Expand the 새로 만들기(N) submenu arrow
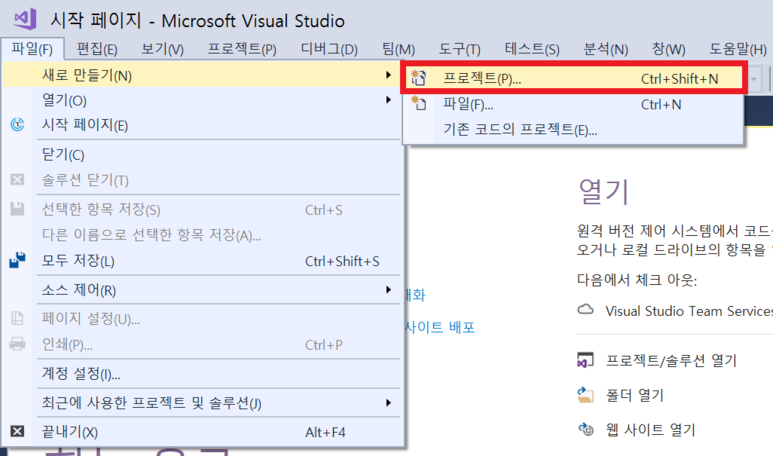This screenshot has height=456, width=773. [388, 75]
